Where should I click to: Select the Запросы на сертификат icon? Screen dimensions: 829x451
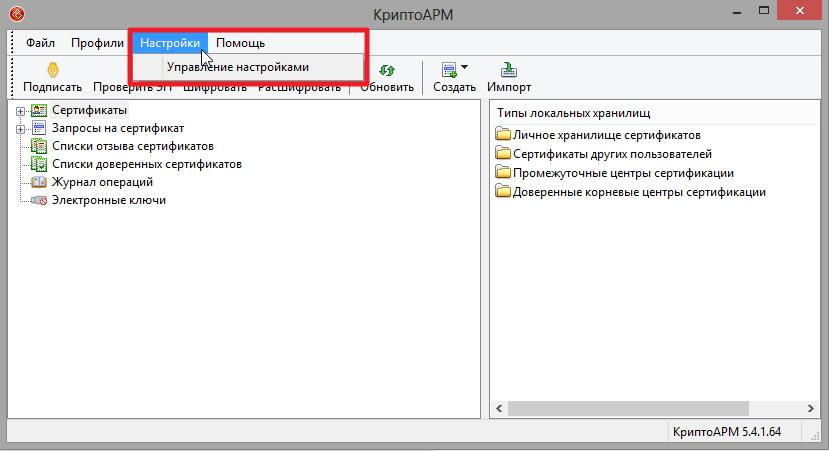[39, 128]
